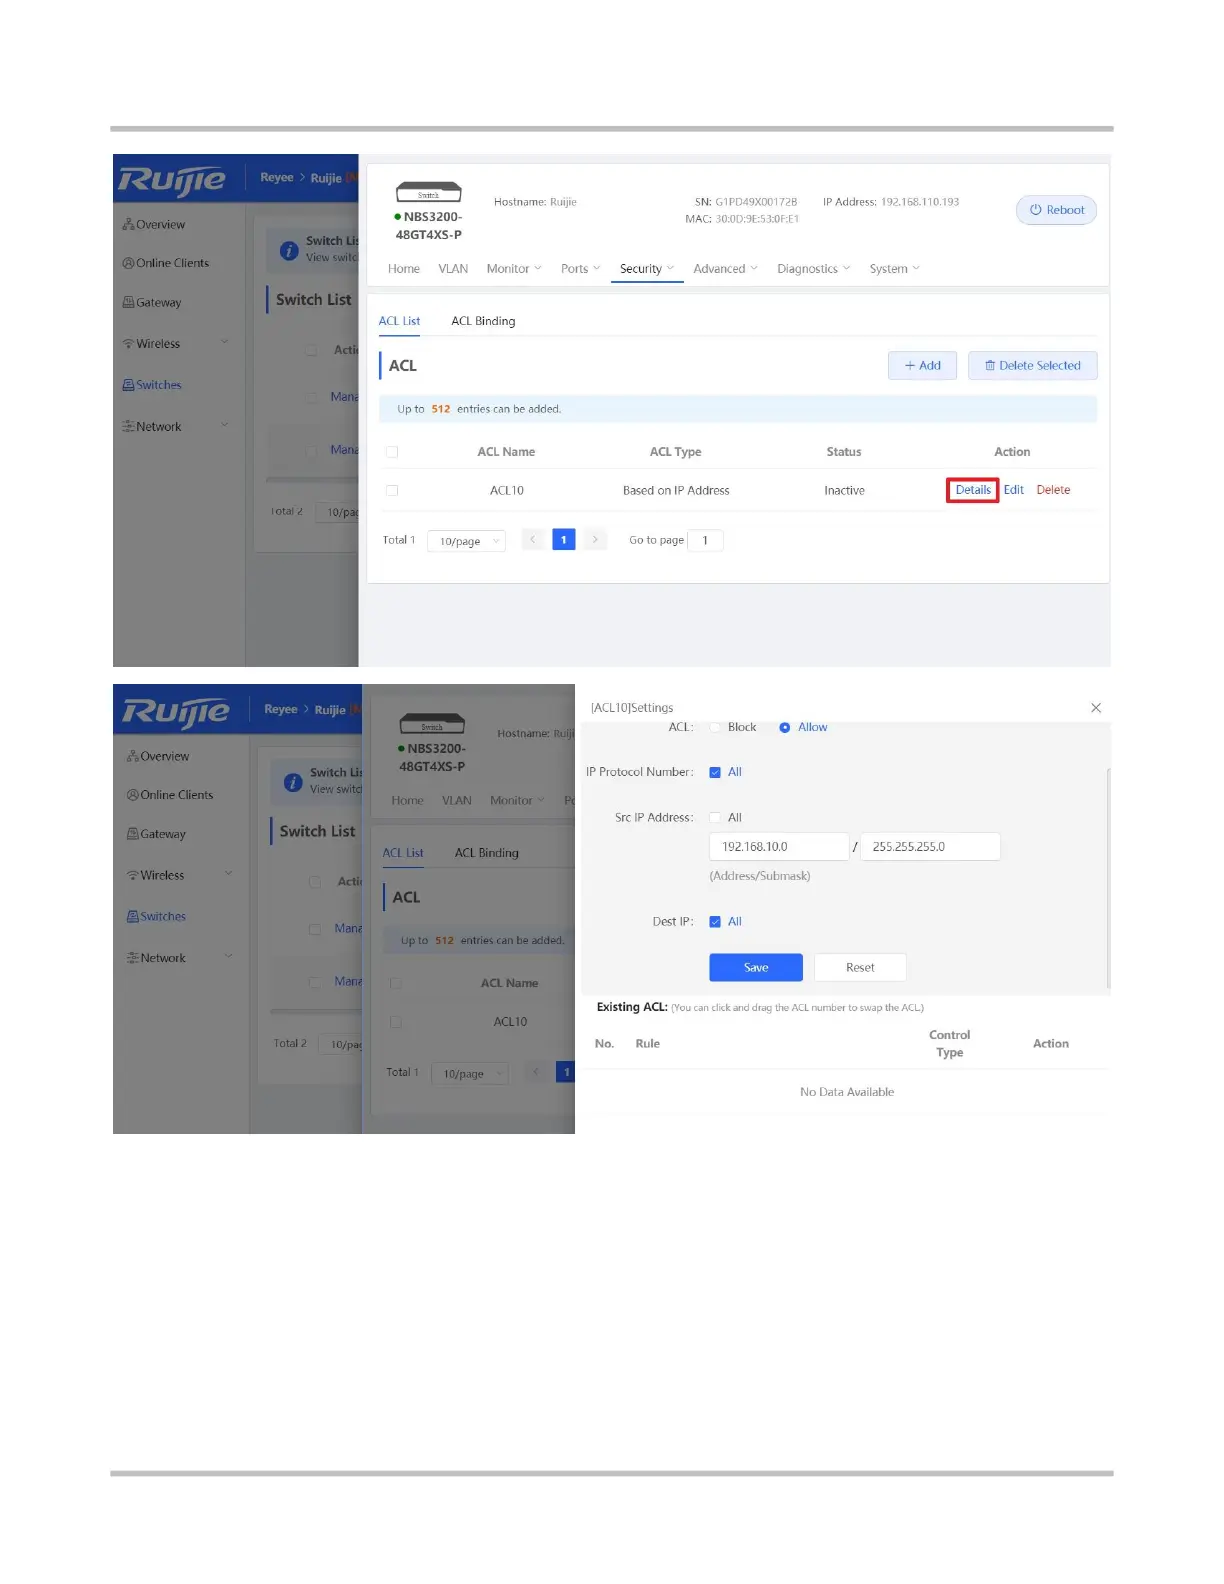1224x1584 pixels.
Task: Click the + Add button
Action: pyautogui.click(x=922, y=366)
